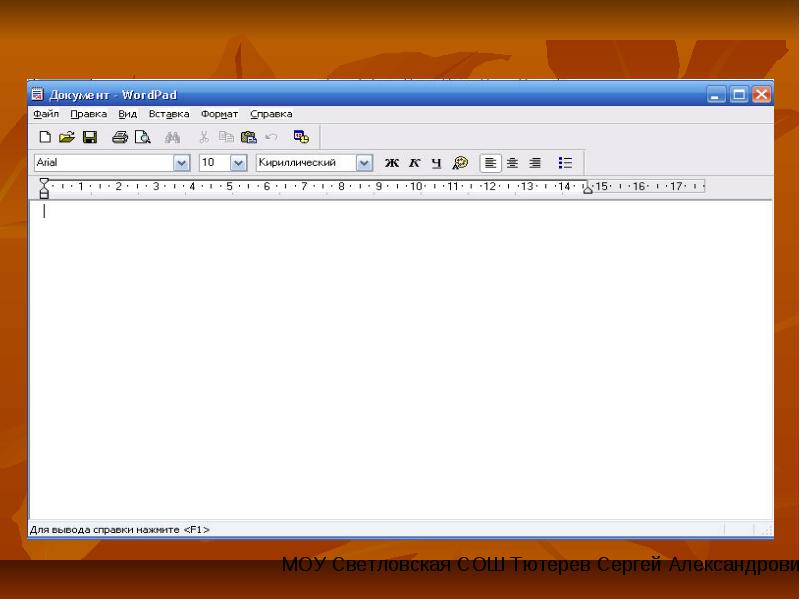Screen dimensions: 800x600
Task: Toggle bold with the Ж button
Action: (x=392, y=163)
